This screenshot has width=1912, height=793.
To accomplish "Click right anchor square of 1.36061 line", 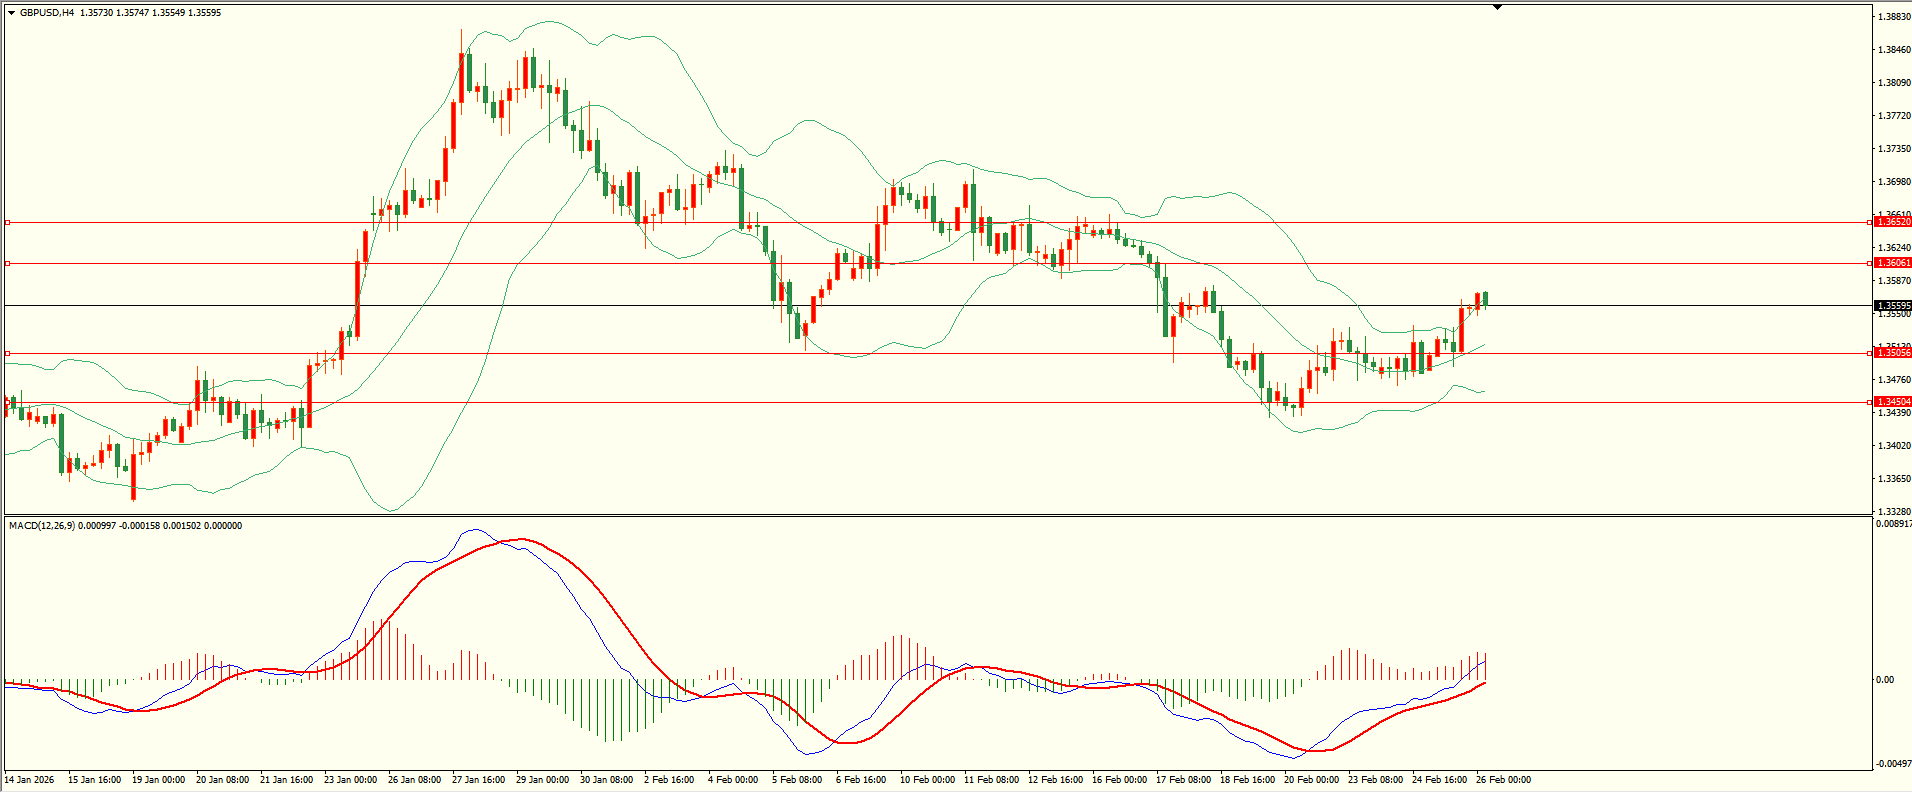I will point(1871,263).
